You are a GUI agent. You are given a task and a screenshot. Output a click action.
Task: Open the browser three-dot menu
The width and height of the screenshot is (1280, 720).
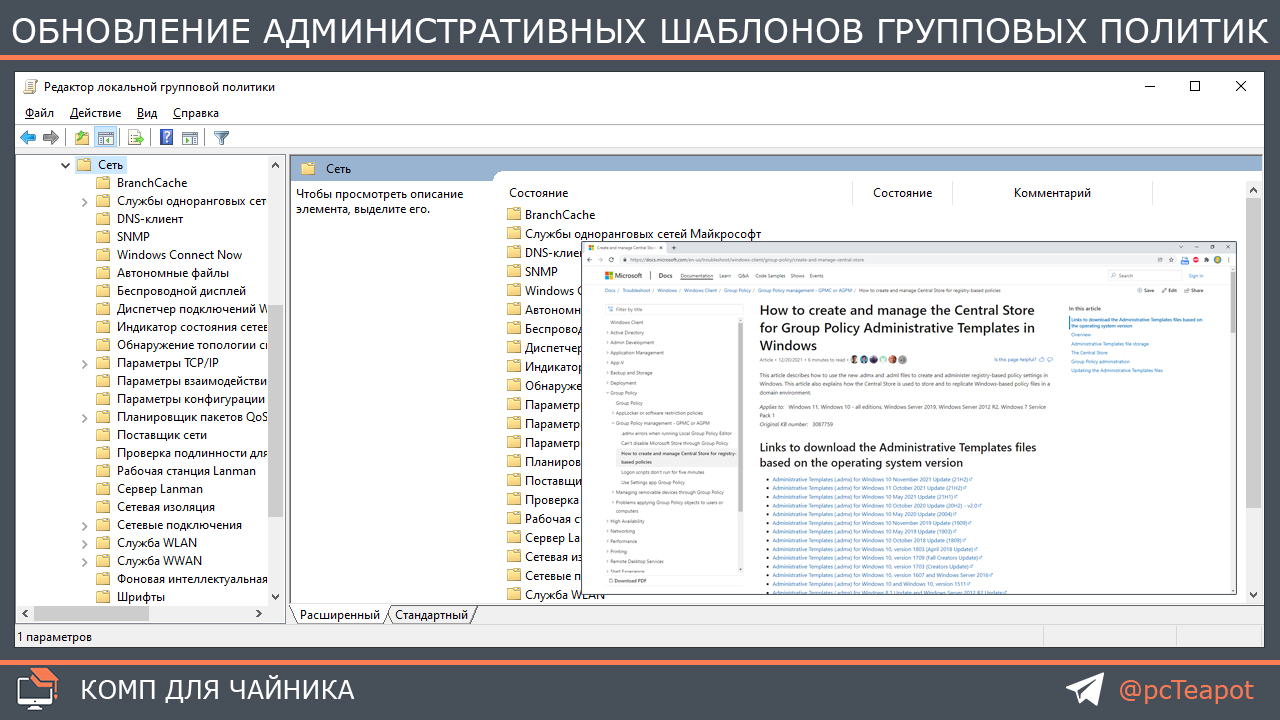coord(1226,259)
